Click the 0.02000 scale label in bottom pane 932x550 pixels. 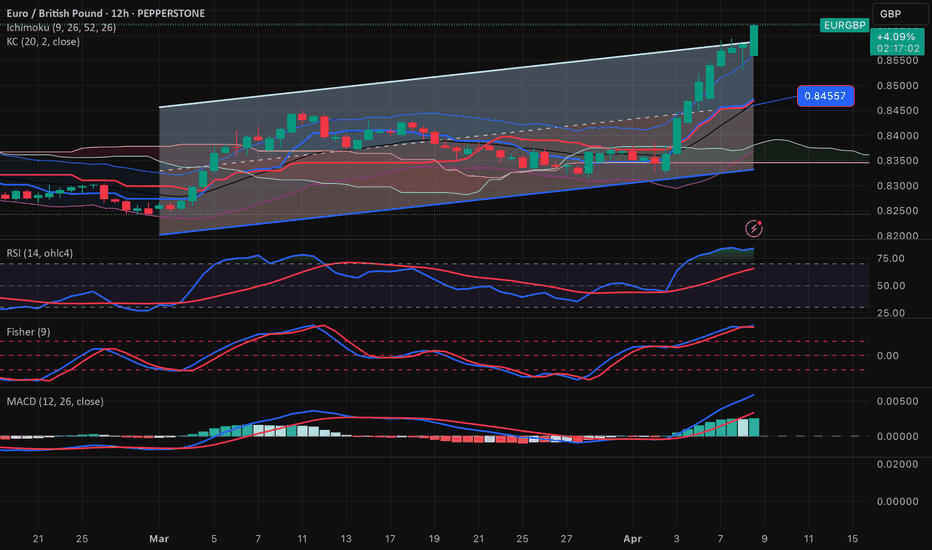pyautogui.click(x=898, y=464)
